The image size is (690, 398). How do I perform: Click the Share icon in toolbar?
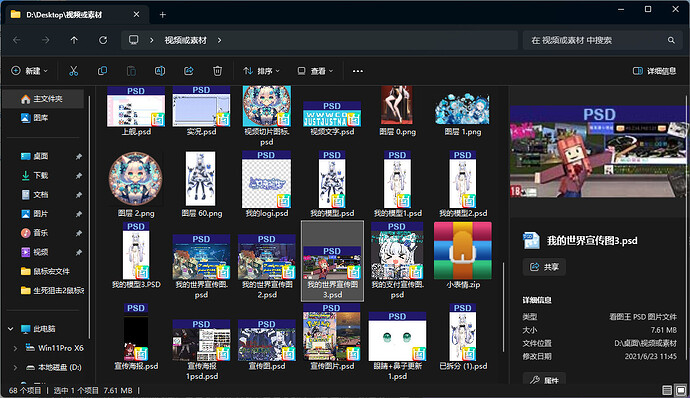[x=189, y=71]
